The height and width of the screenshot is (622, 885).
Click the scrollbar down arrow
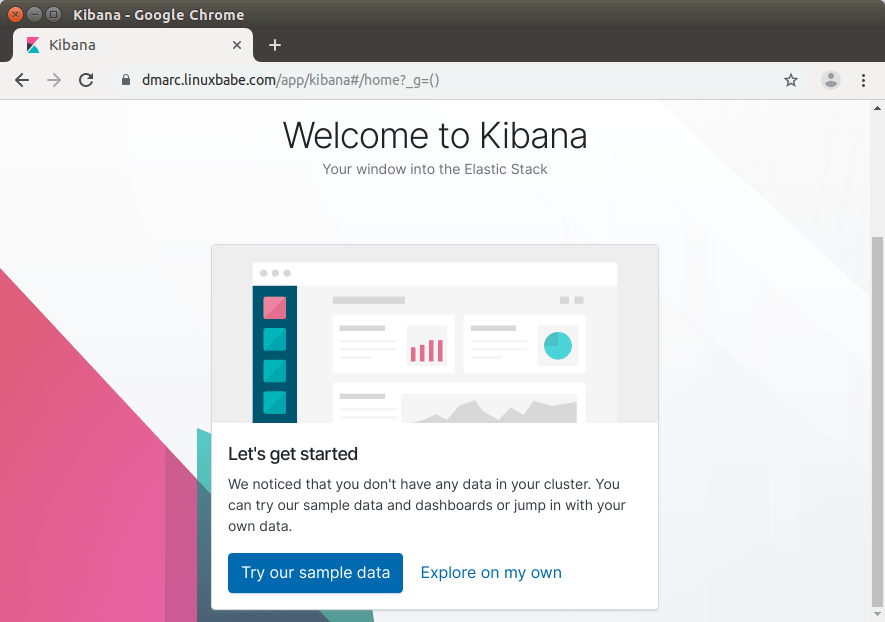tap(878, 615)
